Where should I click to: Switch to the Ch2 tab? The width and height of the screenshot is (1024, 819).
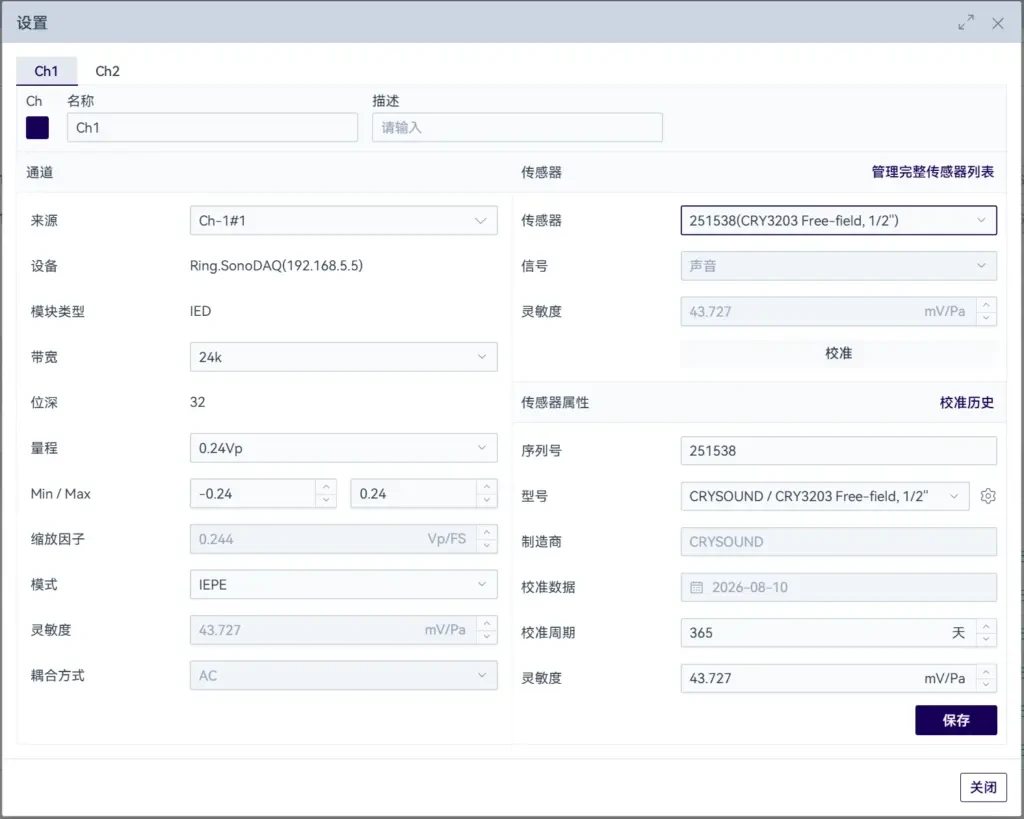108,71
